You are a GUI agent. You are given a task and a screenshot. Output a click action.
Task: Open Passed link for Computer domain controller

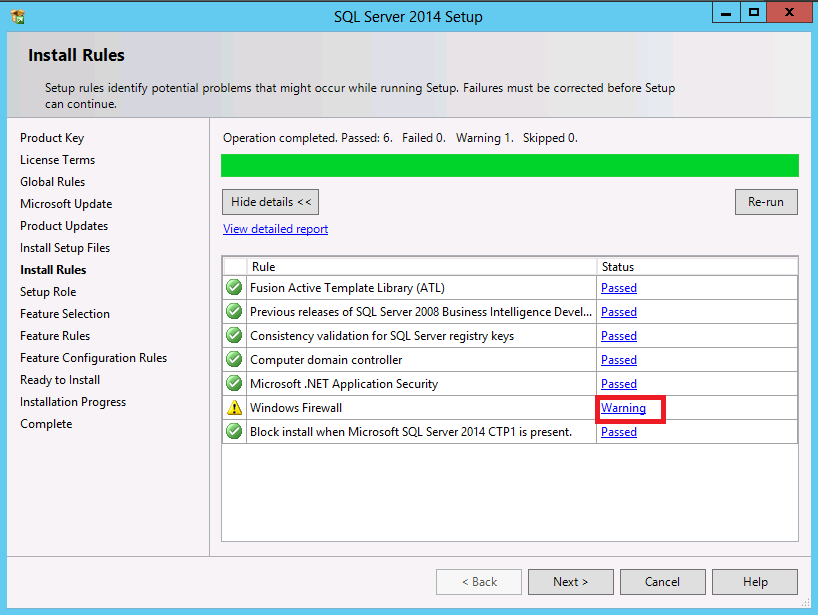click(x=619, y=360)
